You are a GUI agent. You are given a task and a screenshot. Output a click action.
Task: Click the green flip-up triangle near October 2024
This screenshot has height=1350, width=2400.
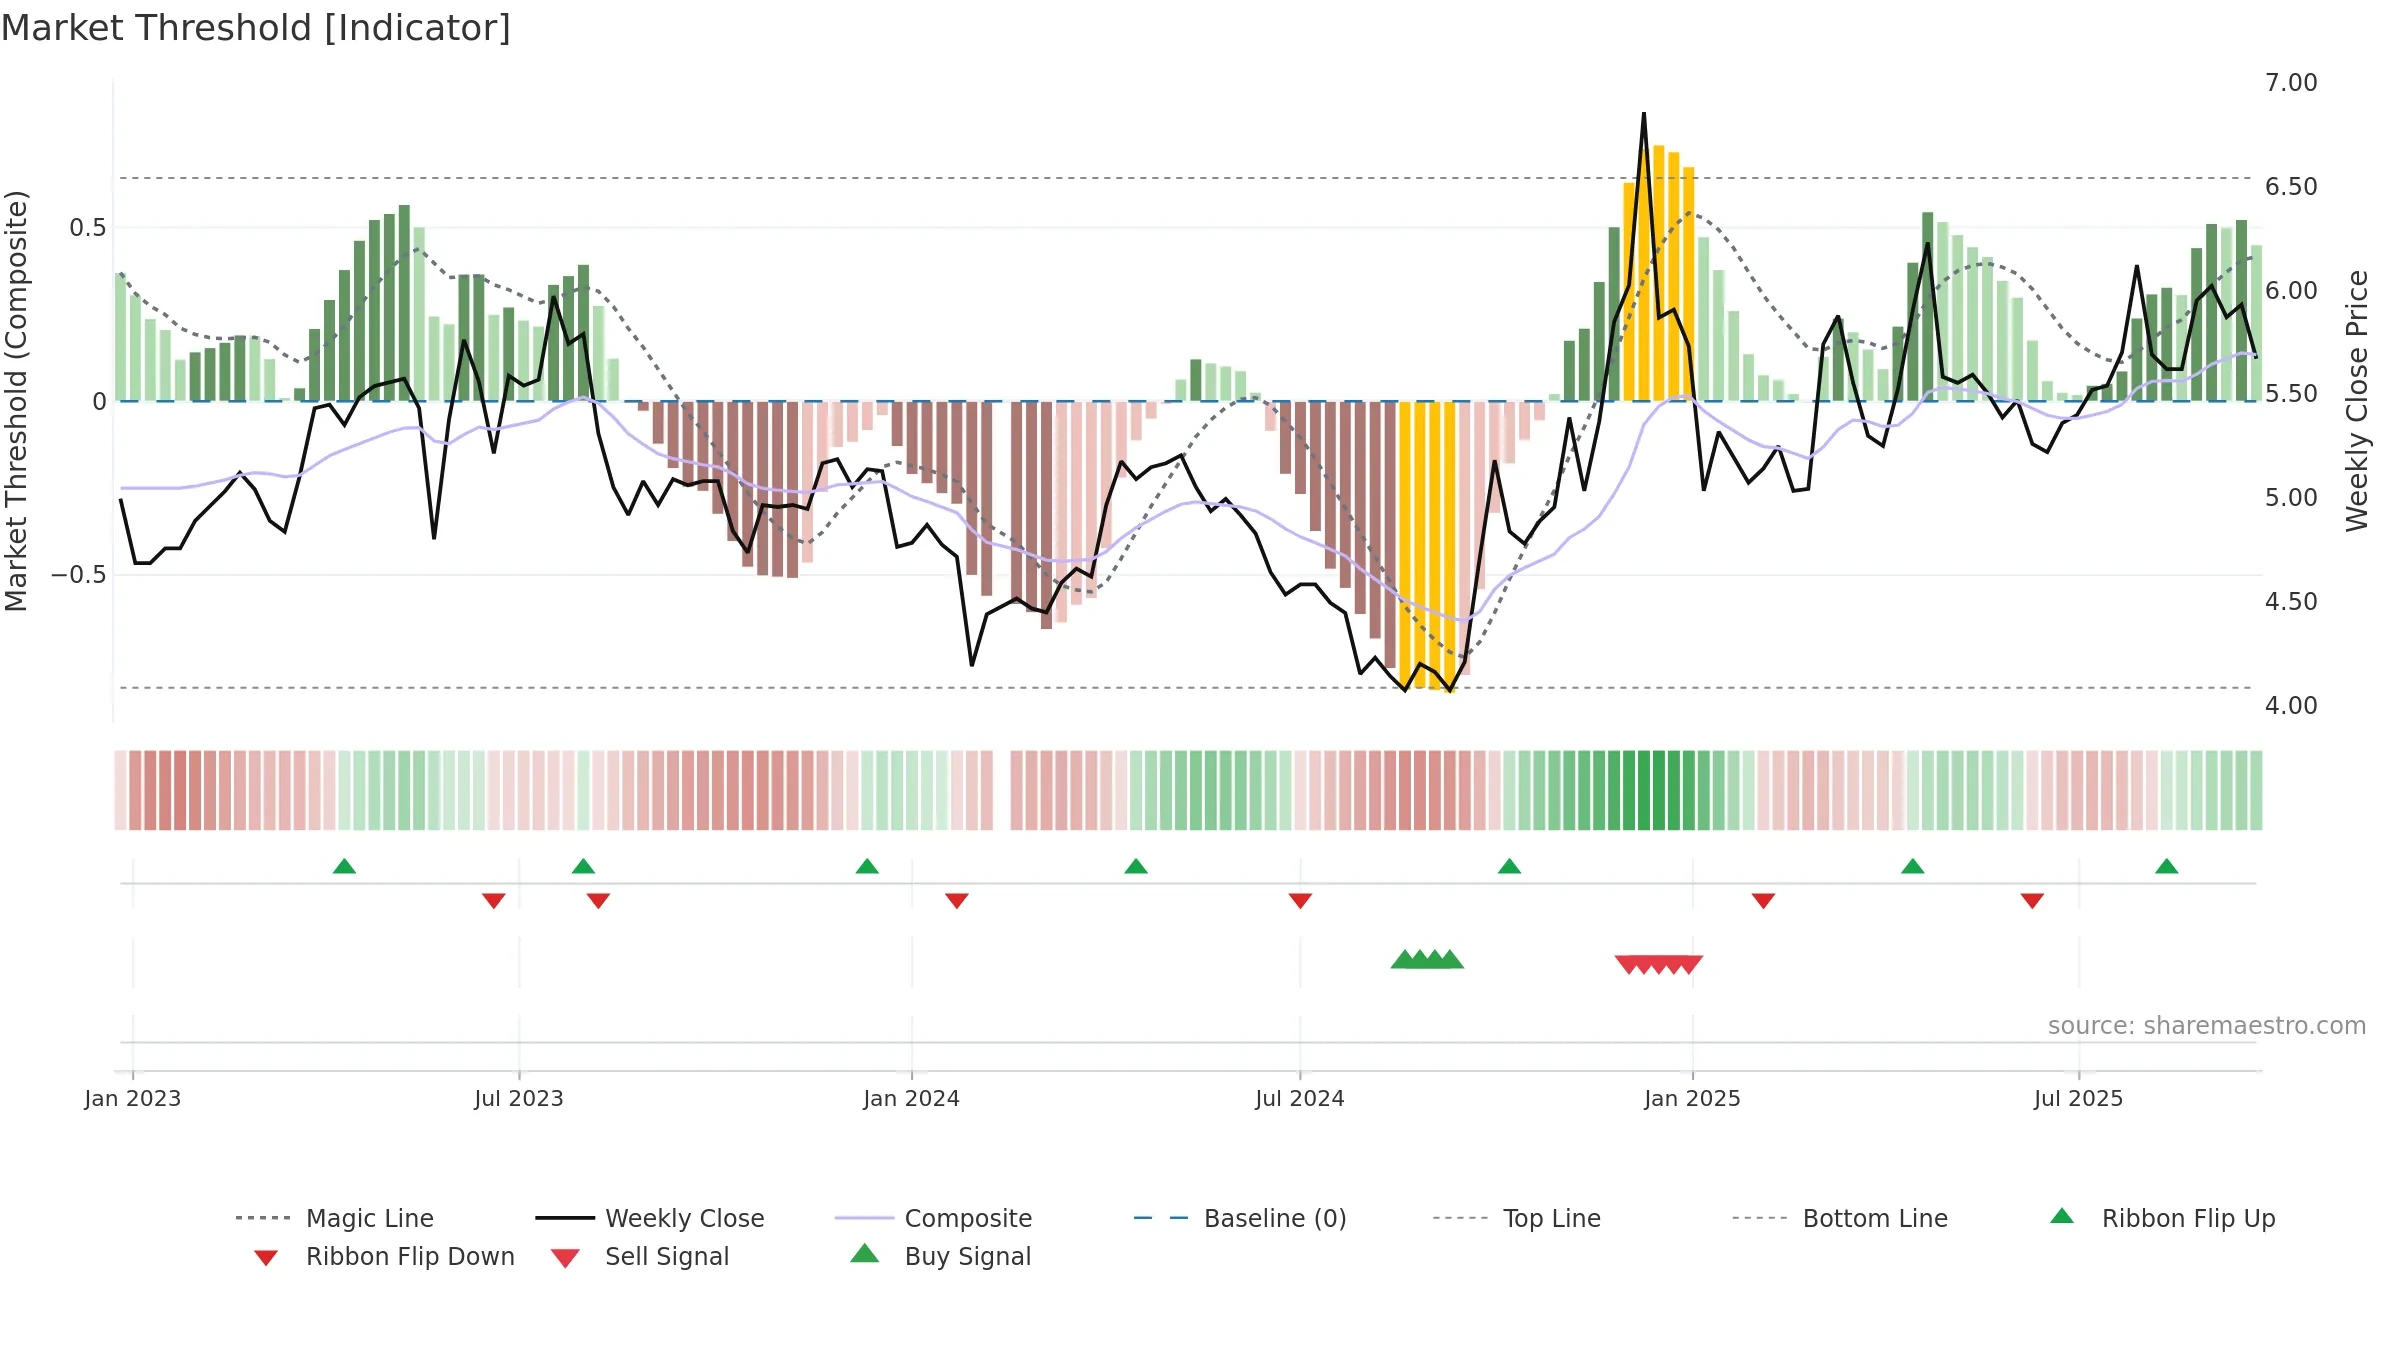click(1509, 866)
